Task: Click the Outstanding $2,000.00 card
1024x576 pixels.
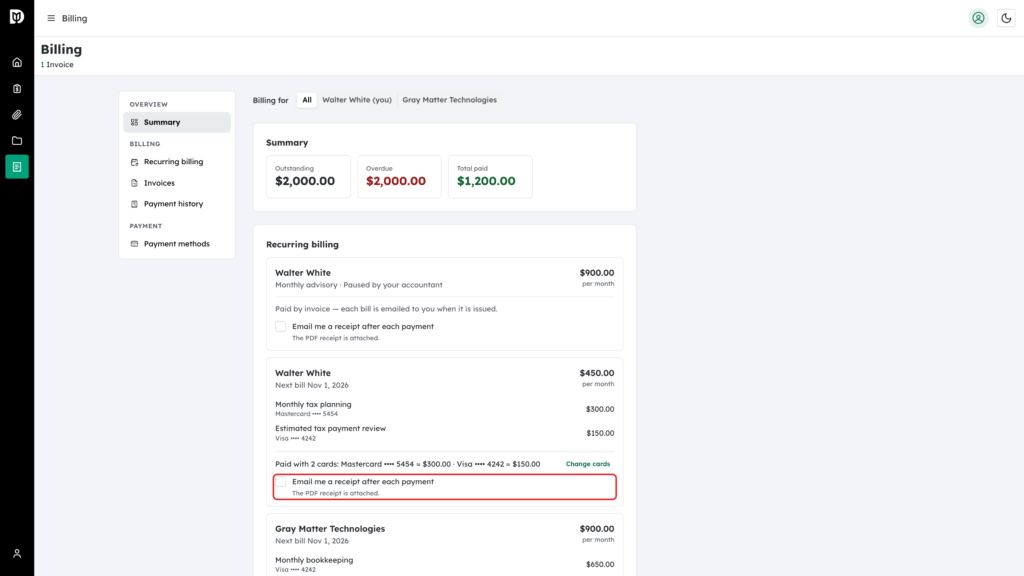Action: coord(308,176)
